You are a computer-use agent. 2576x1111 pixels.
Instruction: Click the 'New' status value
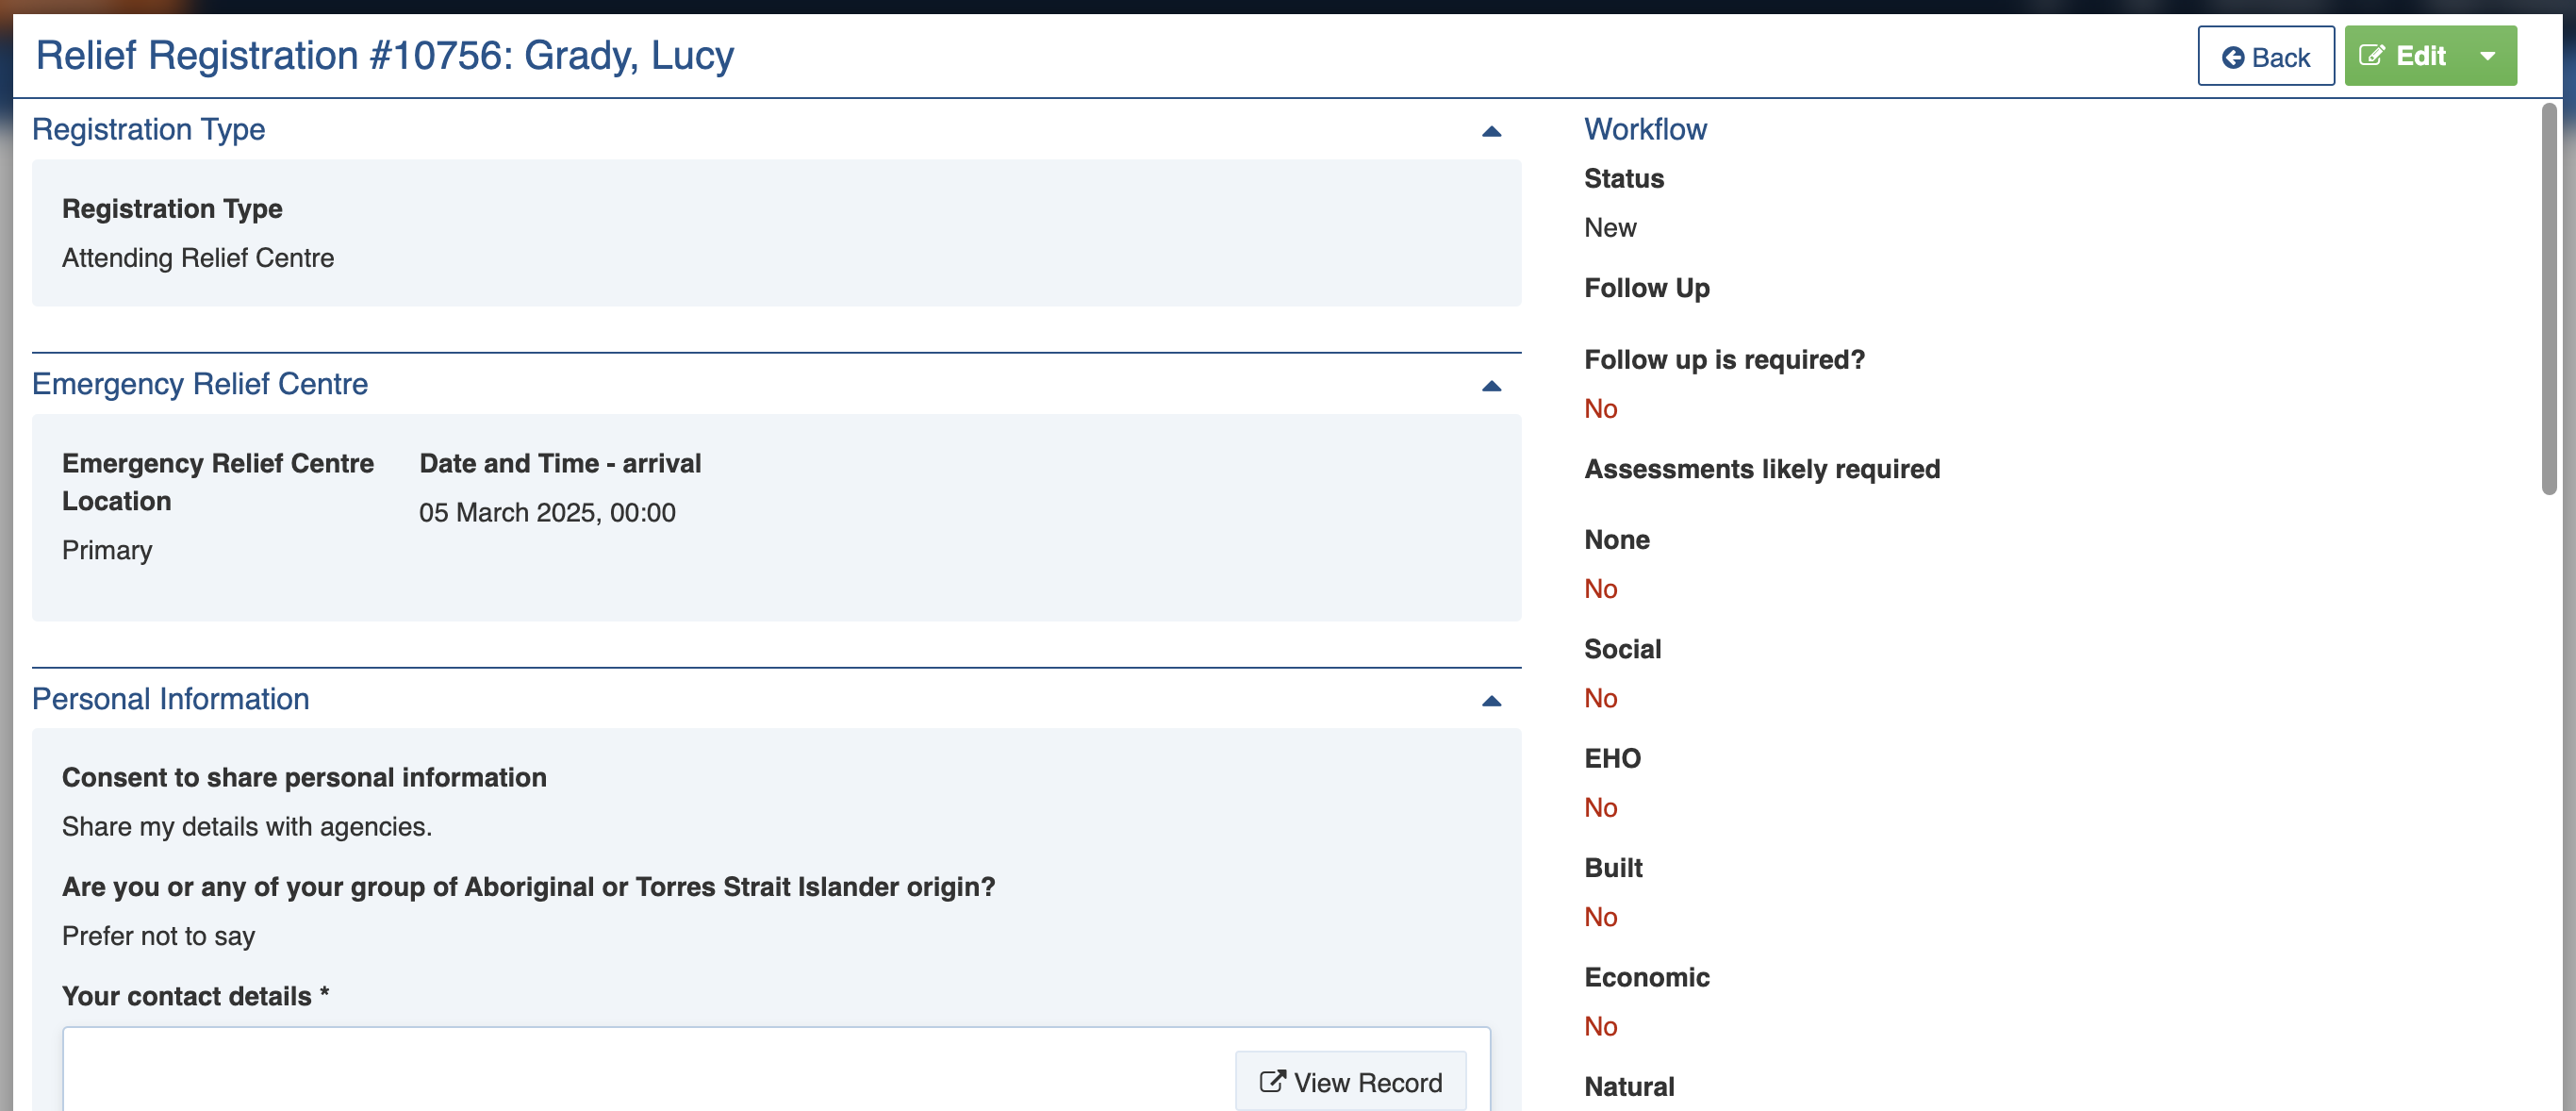(x=1610, y=228)
